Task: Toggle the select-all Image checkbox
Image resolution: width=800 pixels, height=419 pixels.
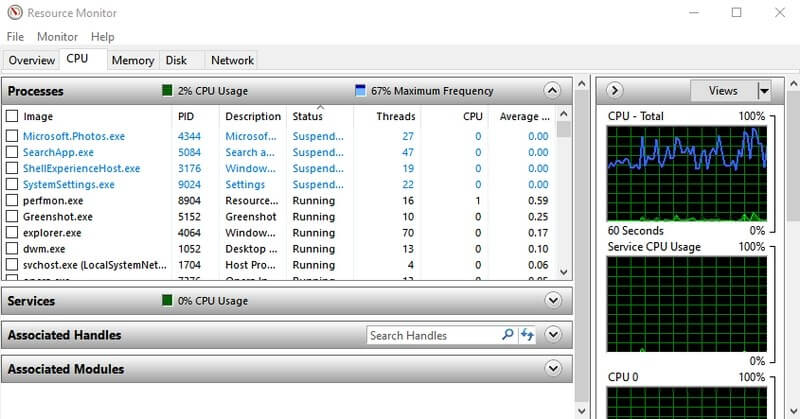Action: pos(12,116)
